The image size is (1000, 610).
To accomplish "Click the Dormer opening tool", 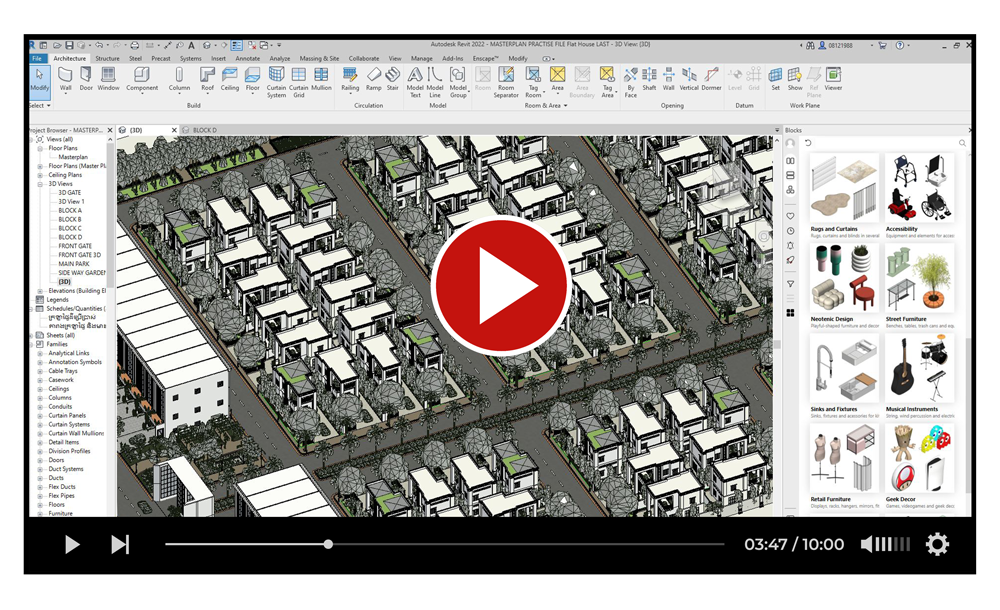I will point(711,78).
